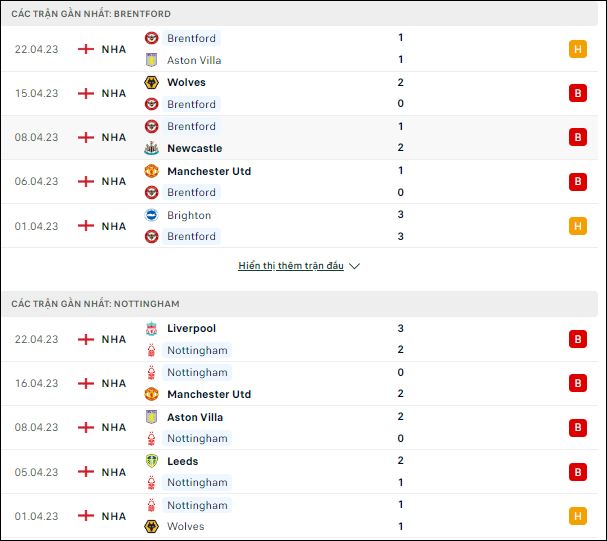This screenshot has height=541, width=607.
Task: Click the Wolves crest in the 15.04.23 match
Action: click(x=151, y=82)
